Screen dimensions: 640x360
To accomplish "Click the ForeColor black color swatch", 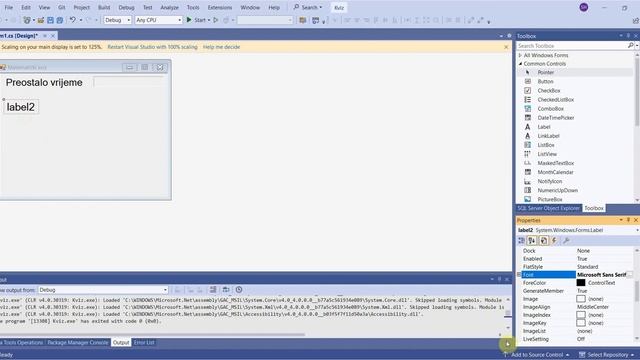I will click(581, 282).
